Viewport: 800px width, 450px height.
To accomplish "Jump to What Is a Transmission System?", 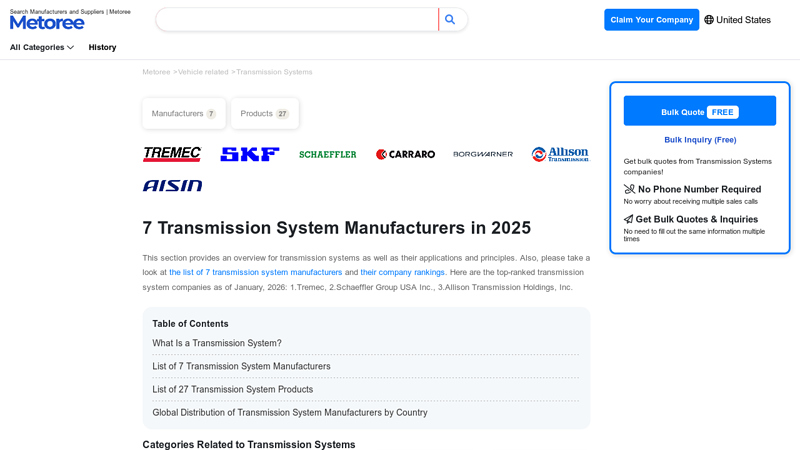I will [217, 343].
